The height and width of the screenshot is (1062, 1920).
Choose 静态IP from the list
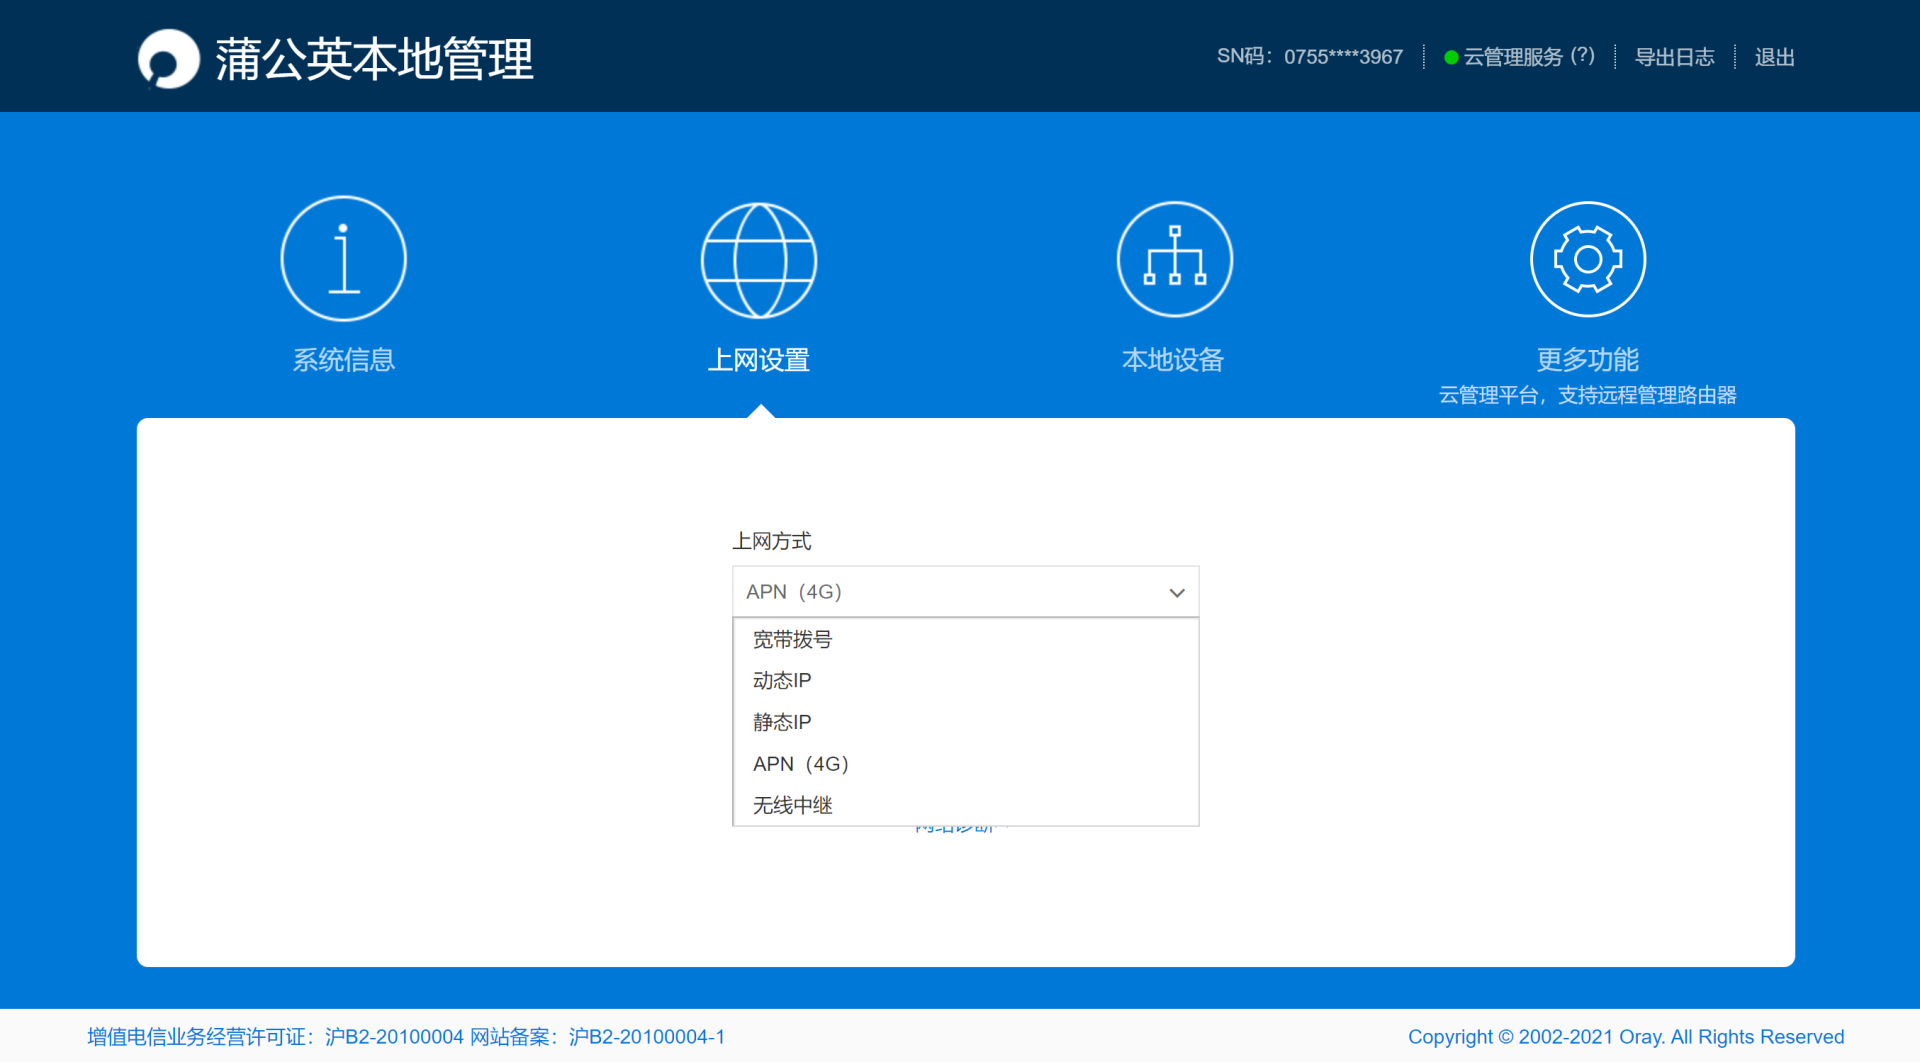click(x=965, y=722)
